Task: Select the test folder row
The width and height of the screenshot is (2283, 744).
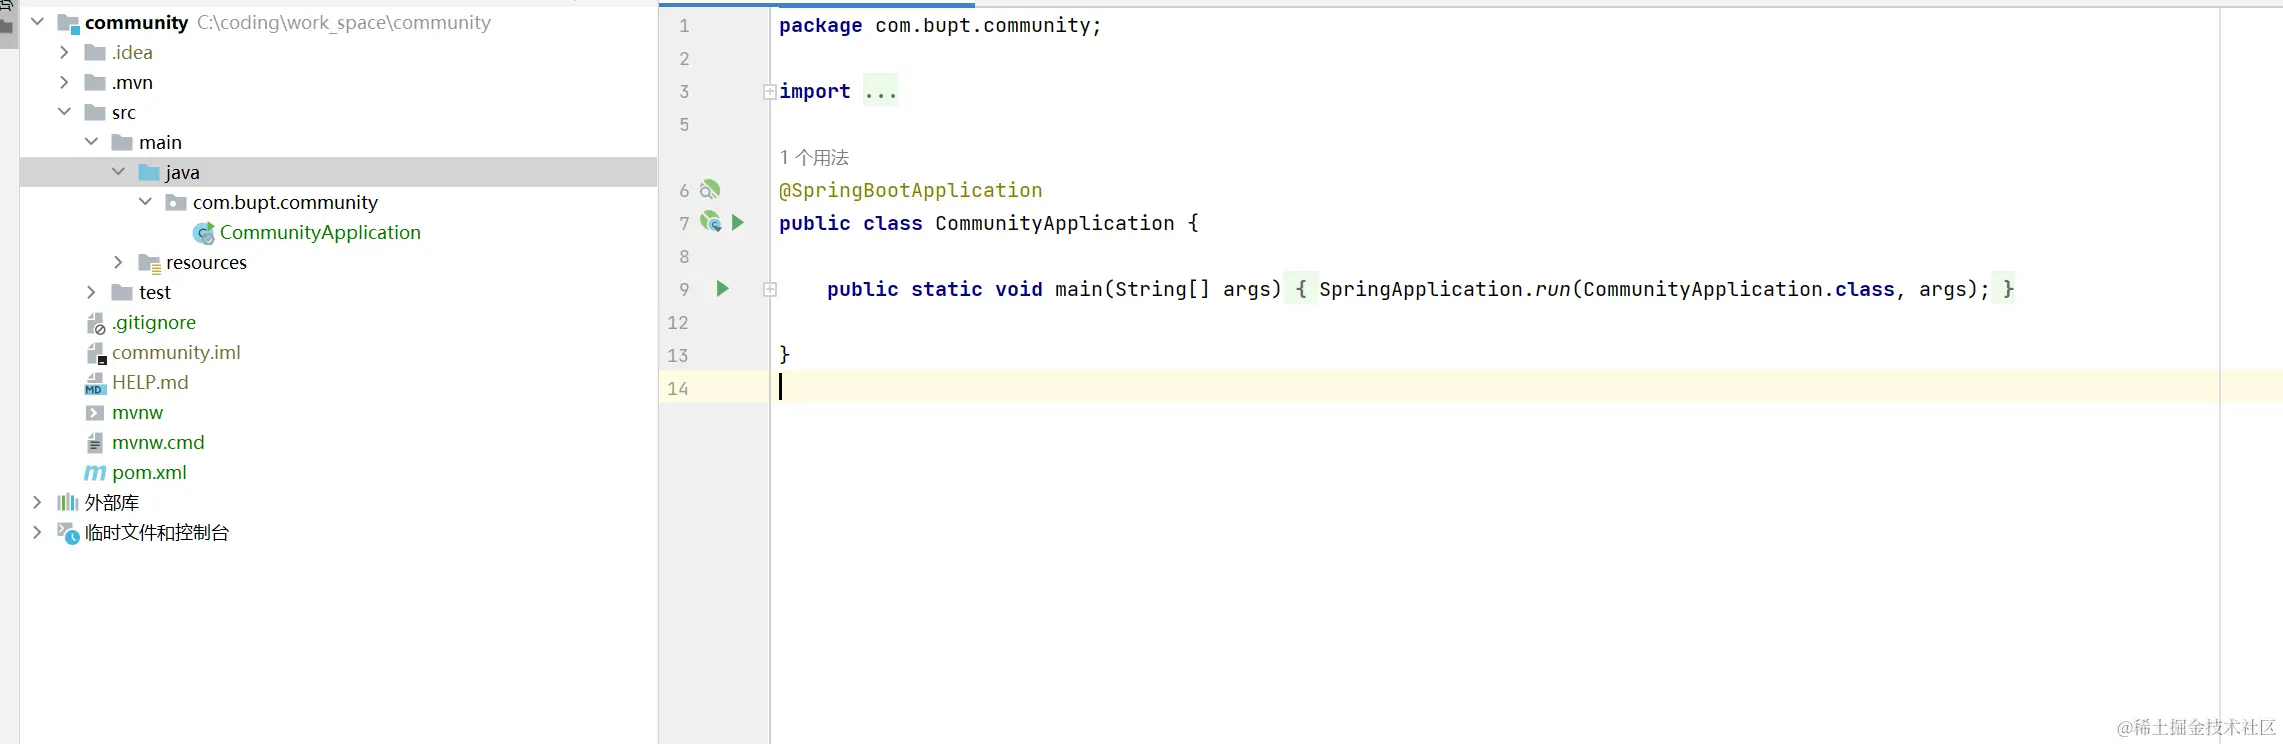Action: pos(339,292)
